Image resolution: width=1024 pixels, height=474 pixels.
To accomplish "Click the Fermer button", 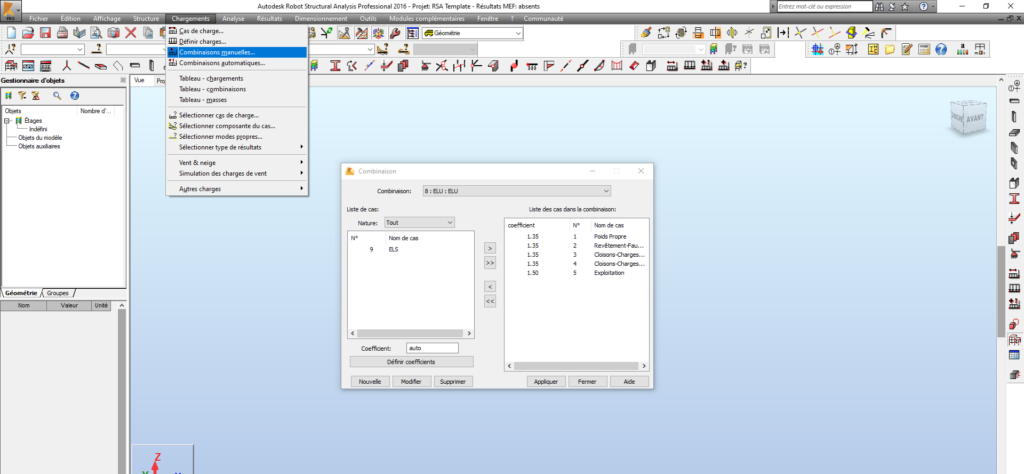I will tap(588, 382).
